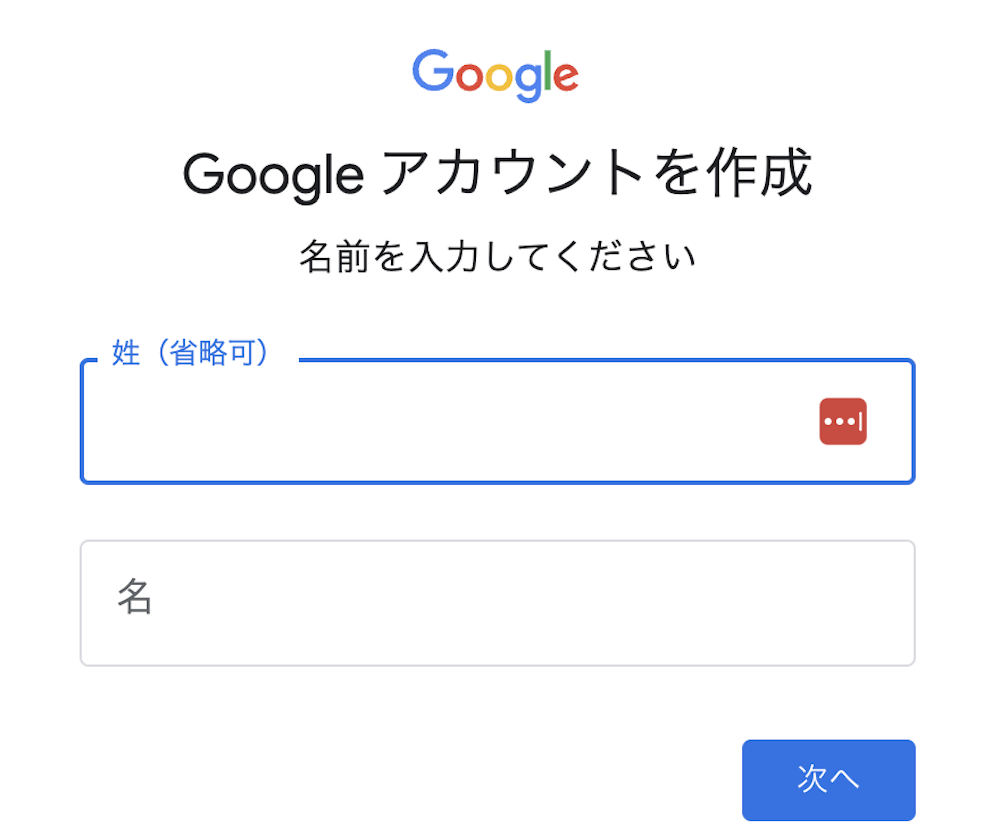This screenshot has width=1000, height=836.
Task: Click the 名前を入力してください subtitle
Action: click(497, 256)
